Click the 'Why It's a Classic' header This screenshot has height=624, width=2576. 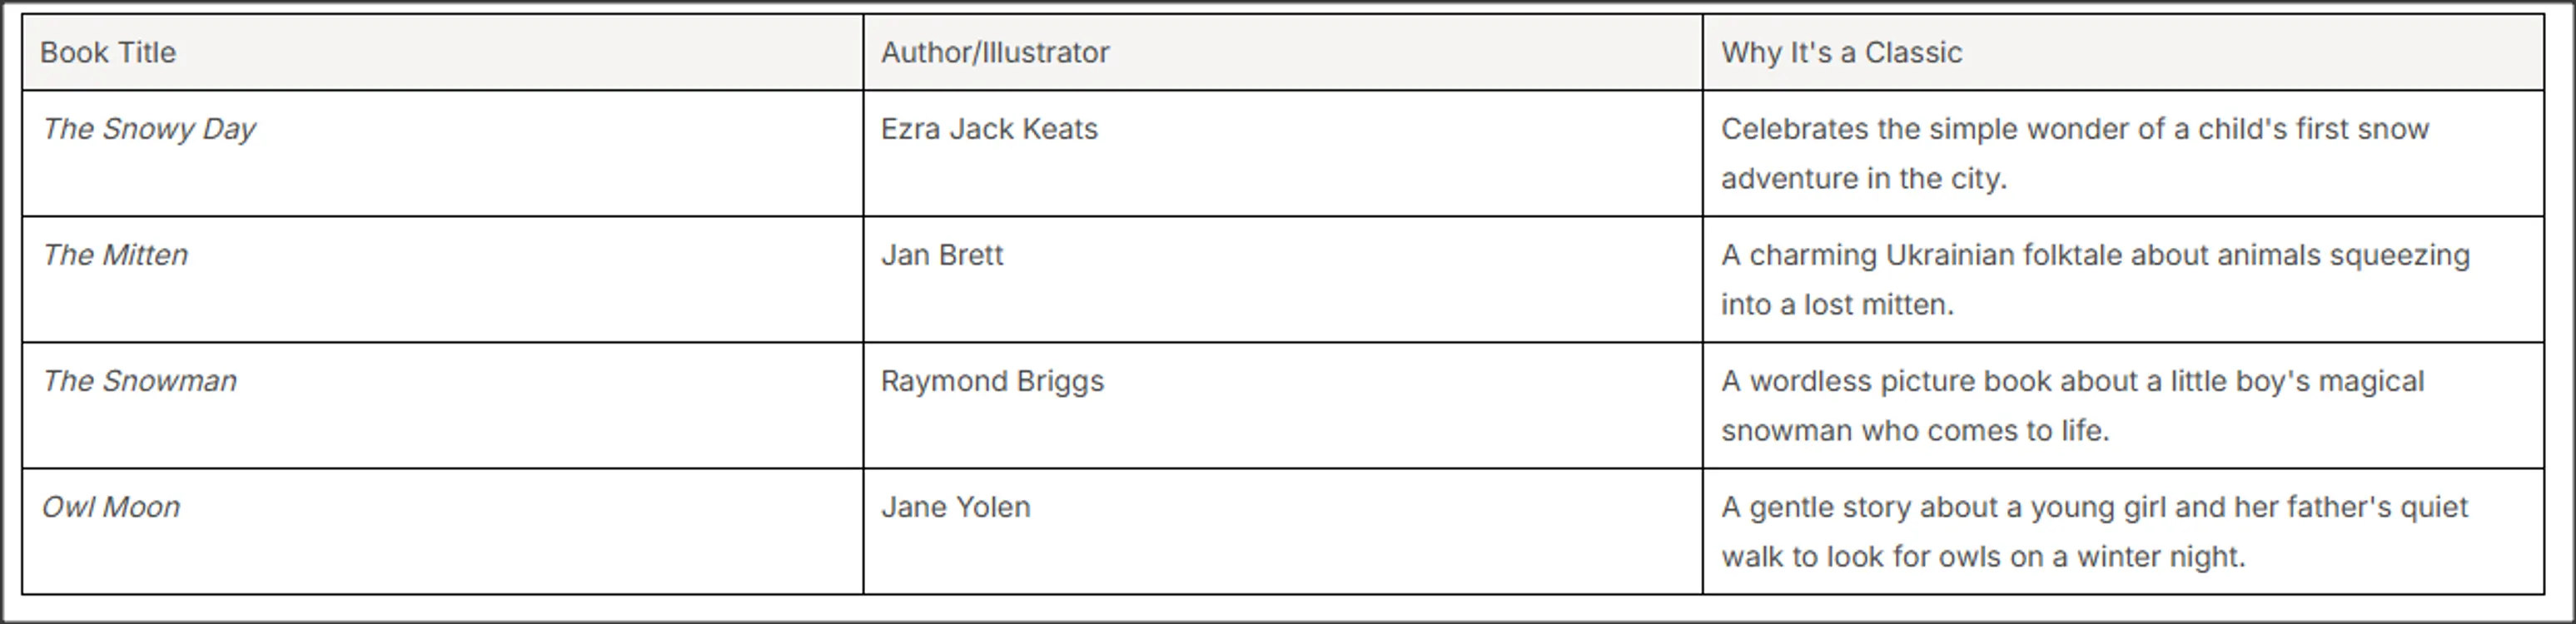click(1841, 53)
